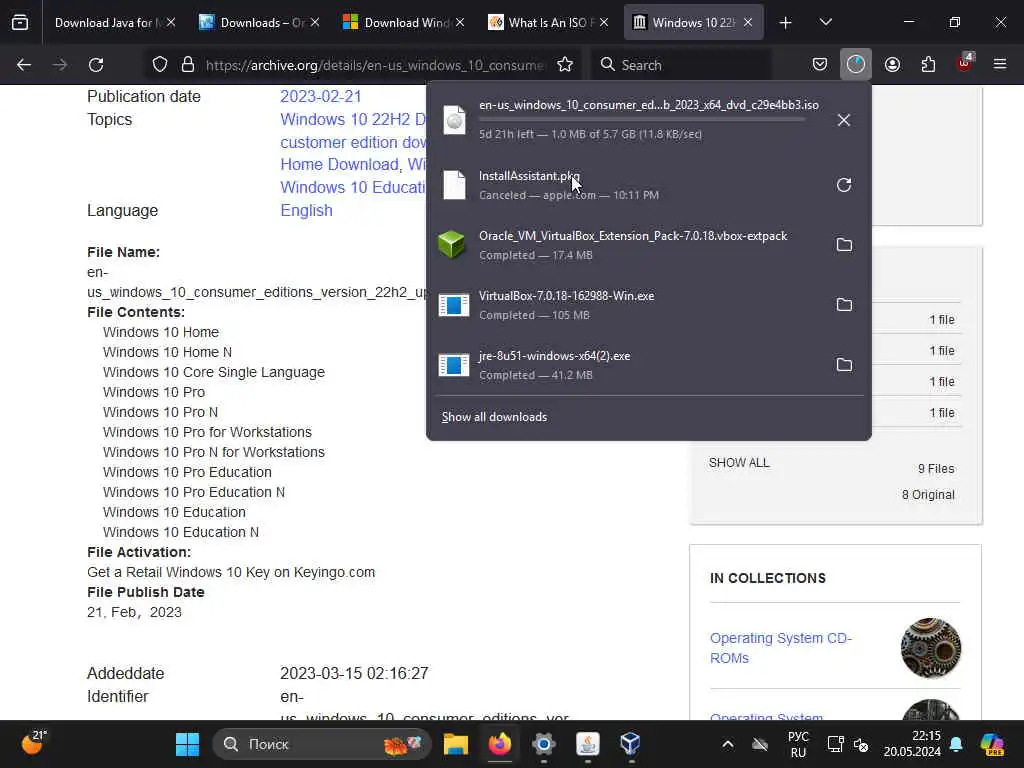This screenshot has width=1024, height=768.
Task: Click 8 Original files link
Action: click(928, 495)
